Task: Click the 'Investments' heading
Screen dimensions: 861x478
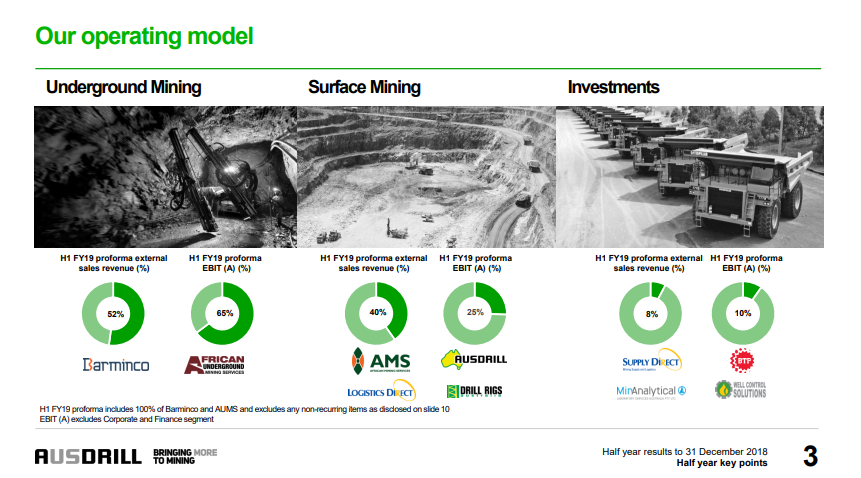Action: (613, 87)
